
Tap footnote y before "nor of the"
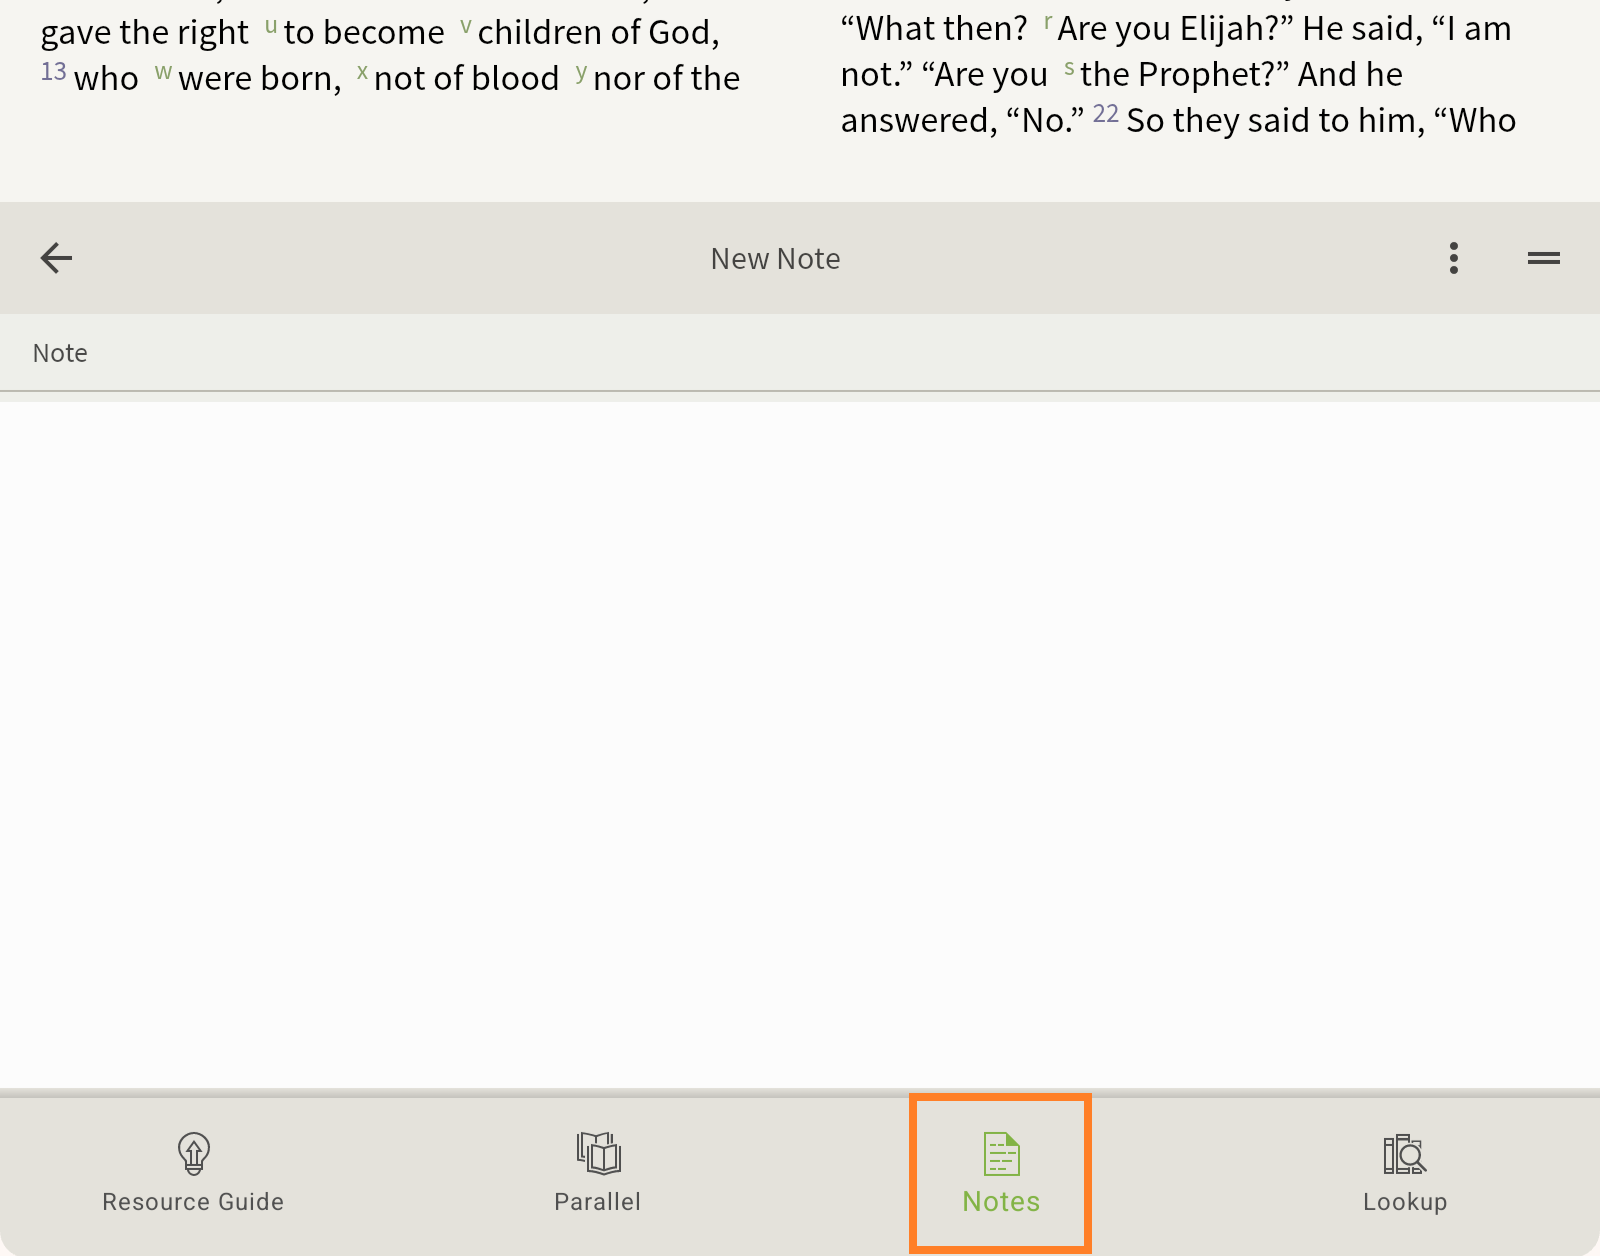(581, 72)
